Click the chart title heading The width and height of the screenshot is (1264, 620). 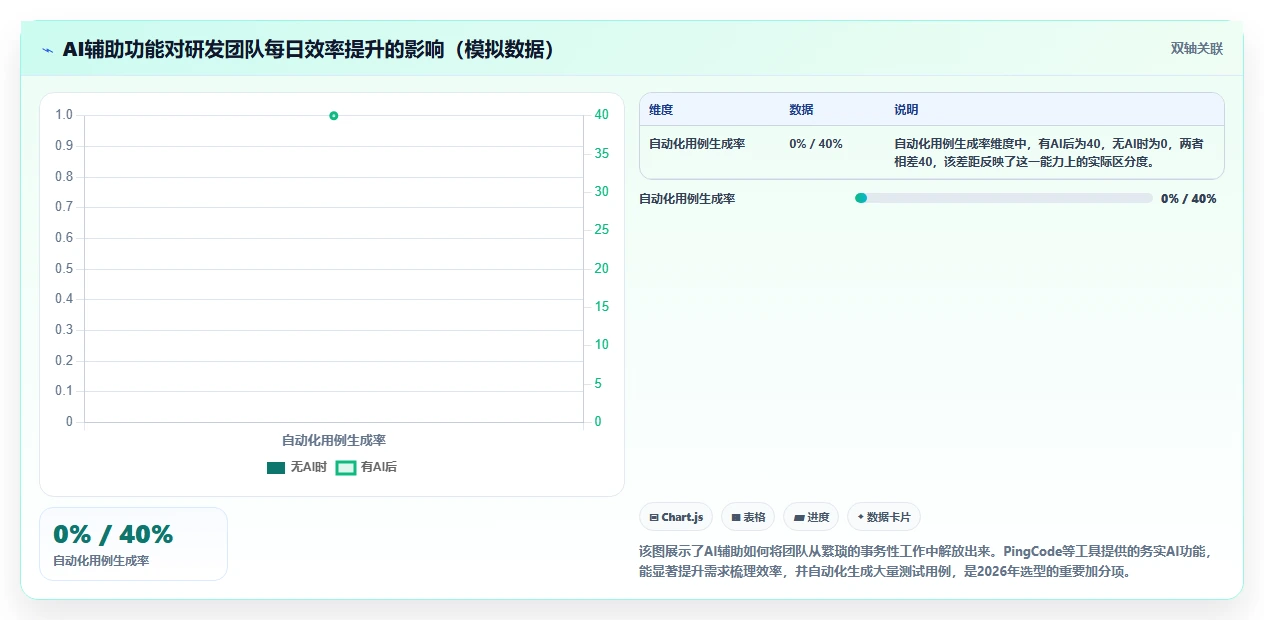tap(309, 49)
